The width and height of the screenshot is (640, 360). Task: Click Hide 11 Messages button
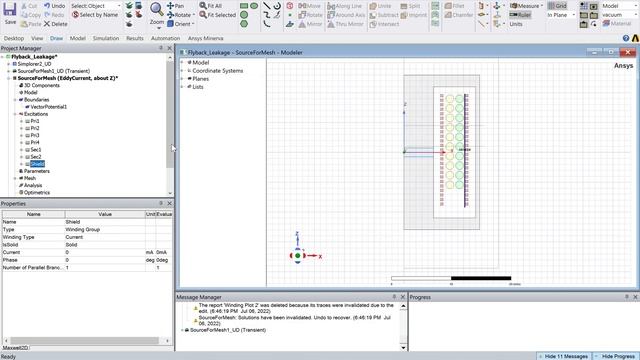click(563, 356)
